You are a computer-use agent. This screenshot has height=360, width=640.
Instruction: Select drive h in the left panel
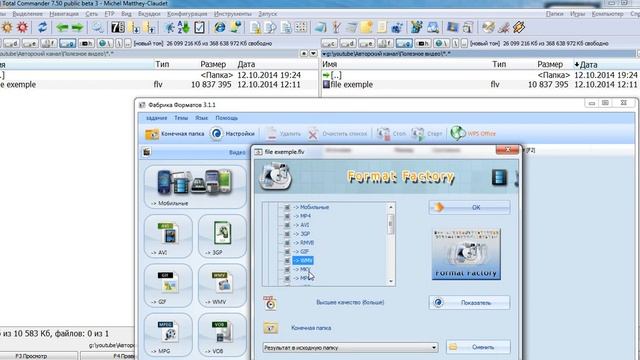(x=86, y=43)
